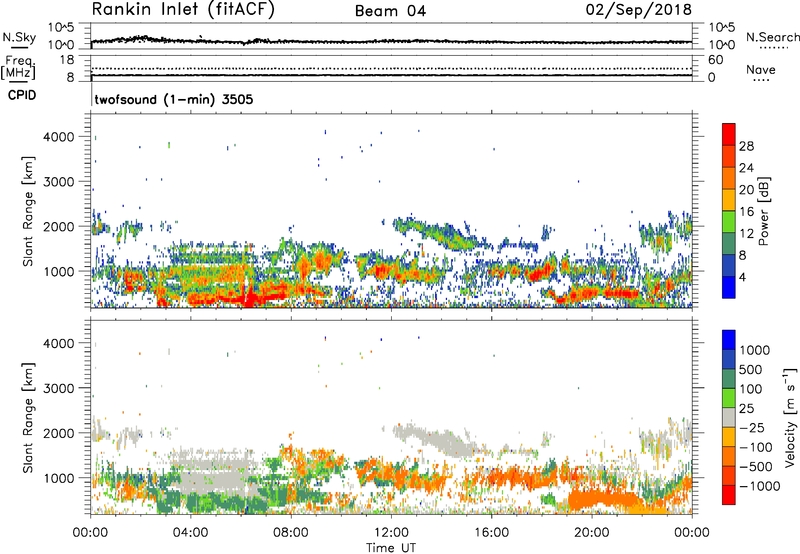Click the 'Freq. [MHz]' axis label

19,68
